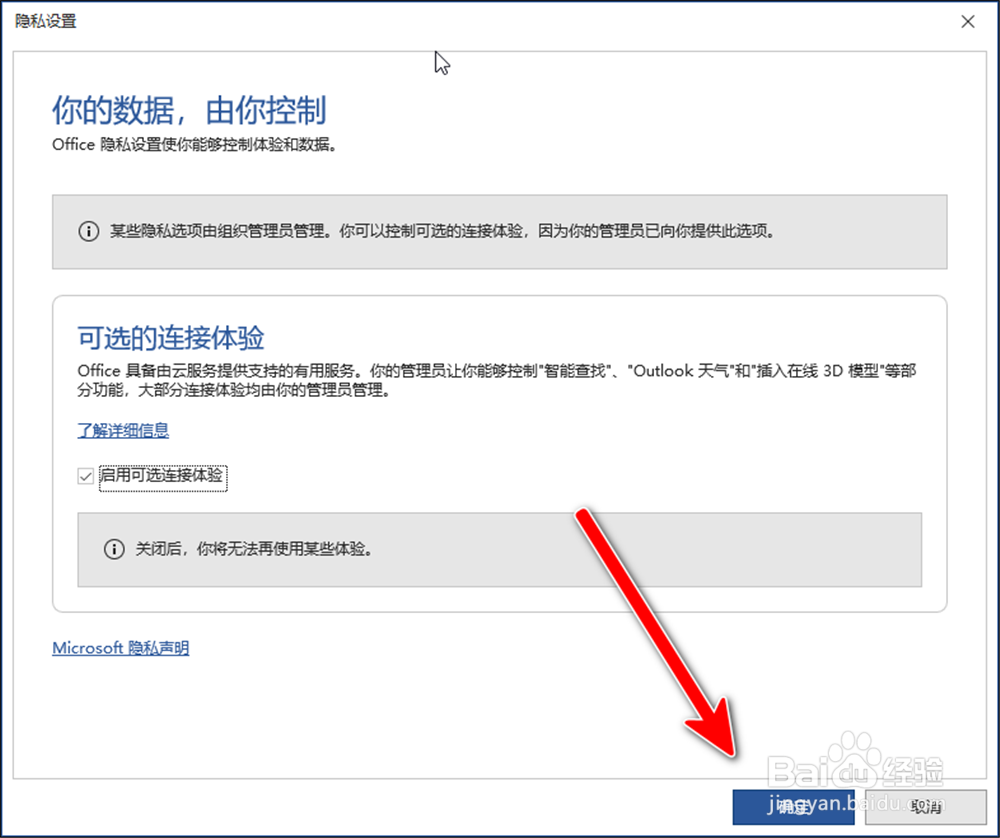The width and height of the screenshot is (1000, 838).
Task: Click the 取消 button
Action: (925, 807)
